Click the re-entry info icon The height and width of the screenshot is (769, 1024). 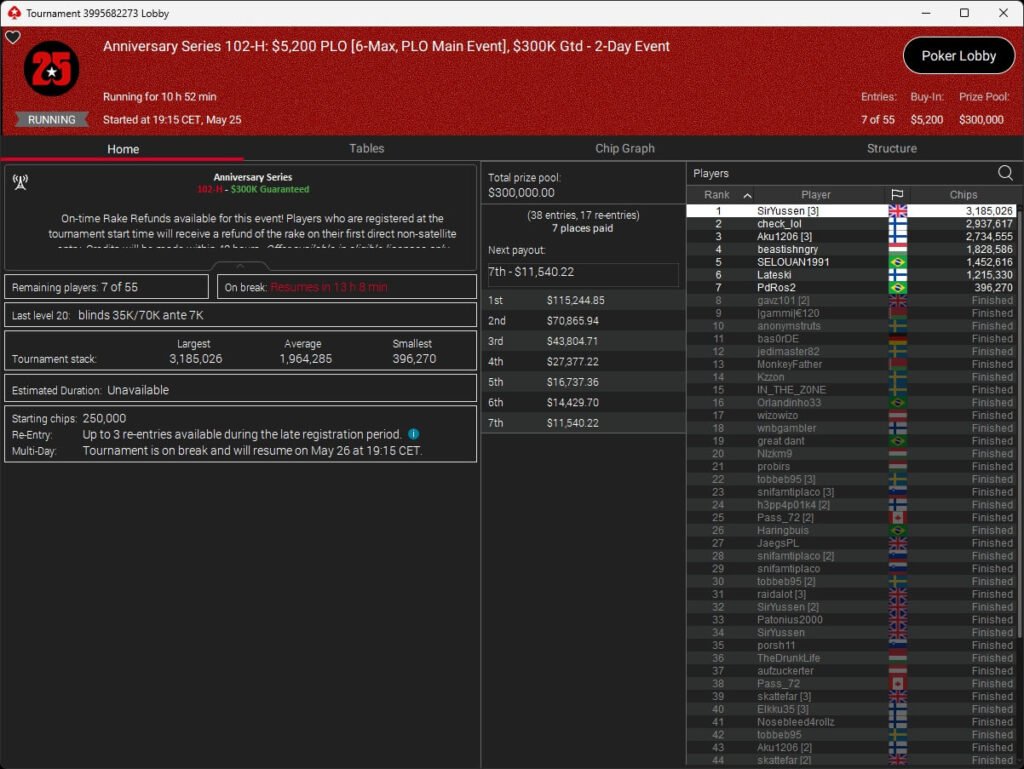413,434
